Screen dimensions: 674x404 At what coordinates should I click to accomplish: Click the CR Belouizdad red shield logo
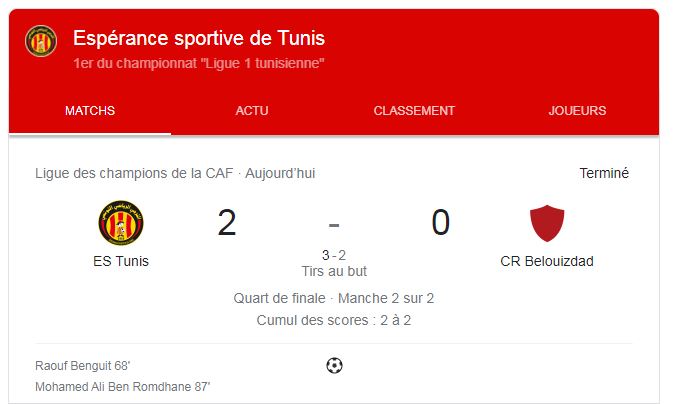click(x=546, y=223)
